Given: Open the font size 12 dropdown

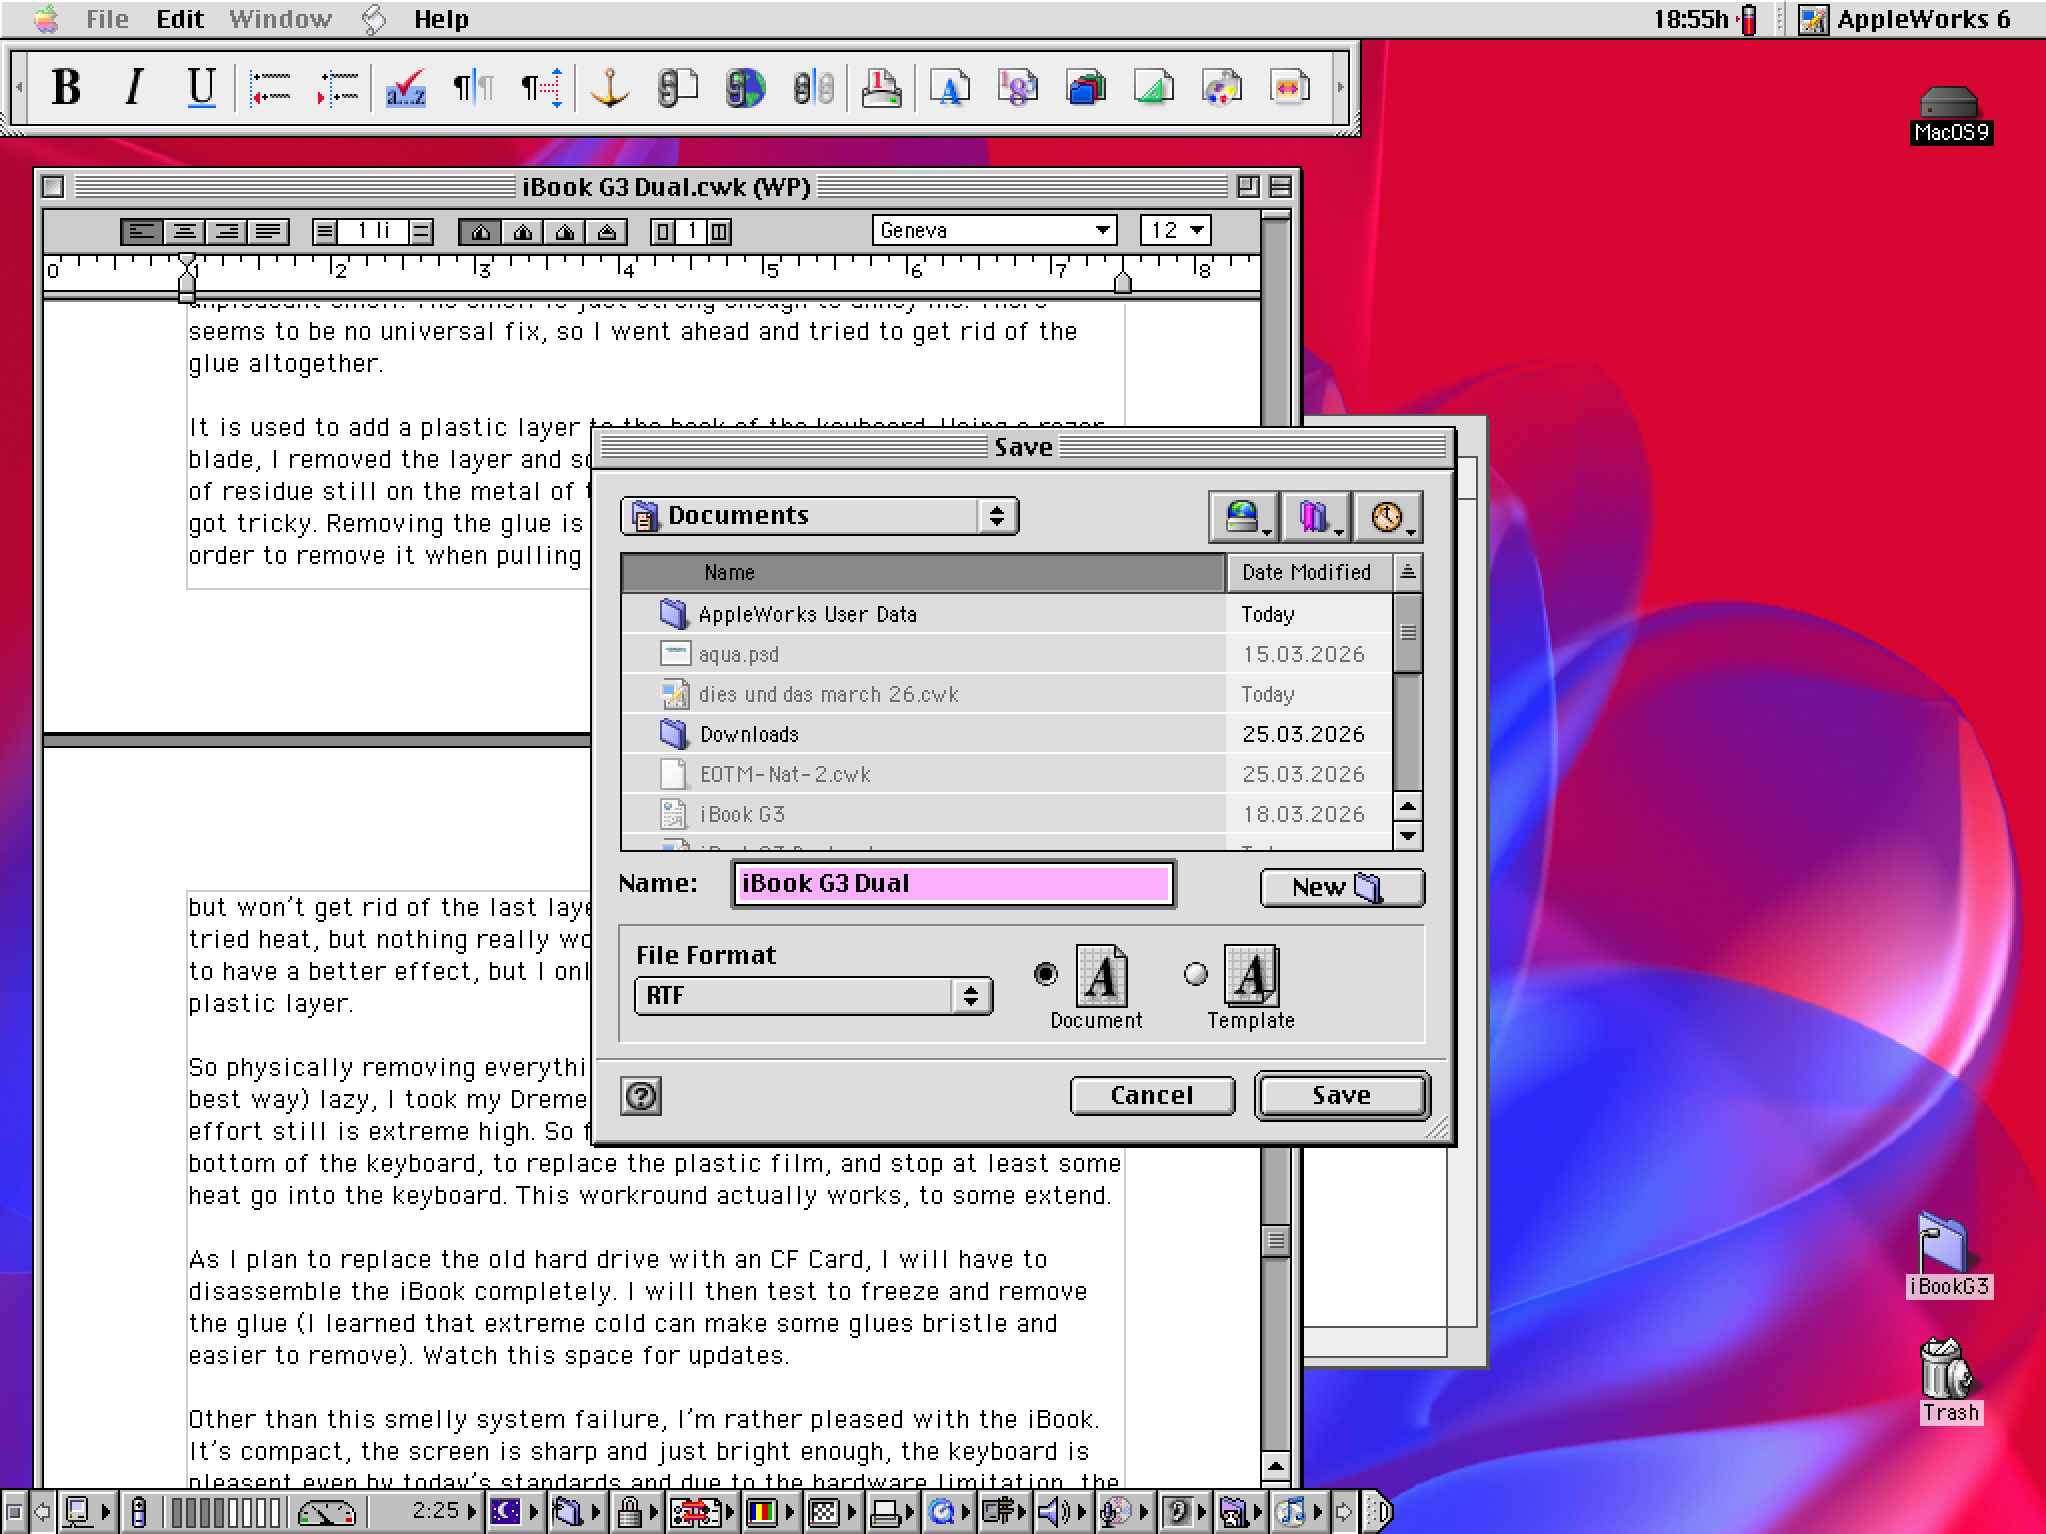Looking at the screenshot, I should pos(1175,229).
